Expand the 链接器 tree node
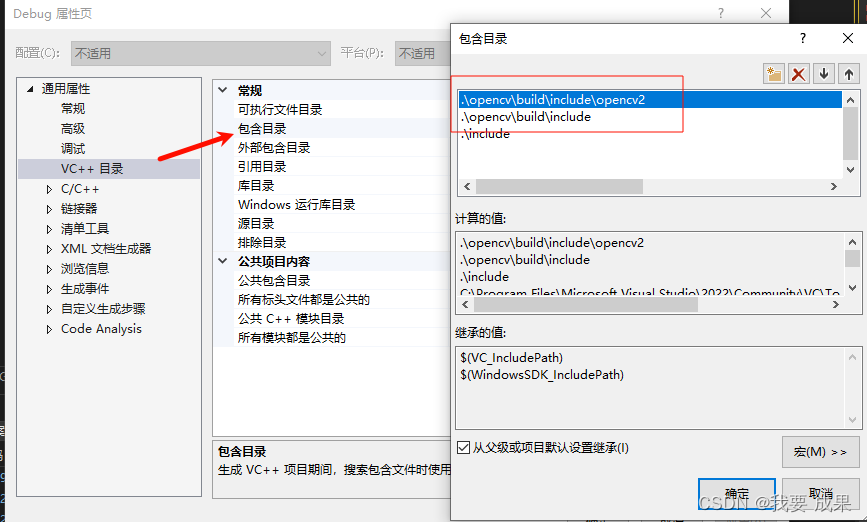This screenshot has height=522, width=867. tap(49, 209)
